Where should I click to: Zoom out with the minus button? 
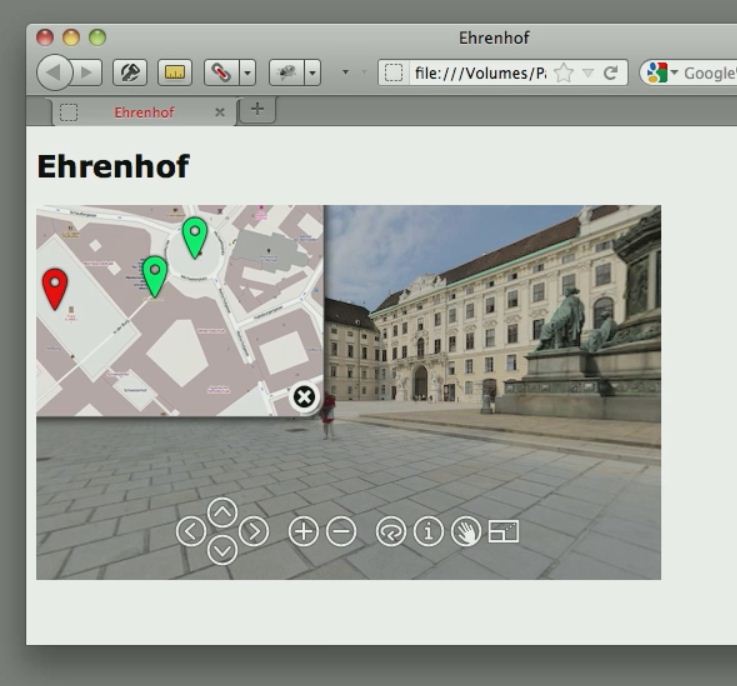[x=341, y=532]
